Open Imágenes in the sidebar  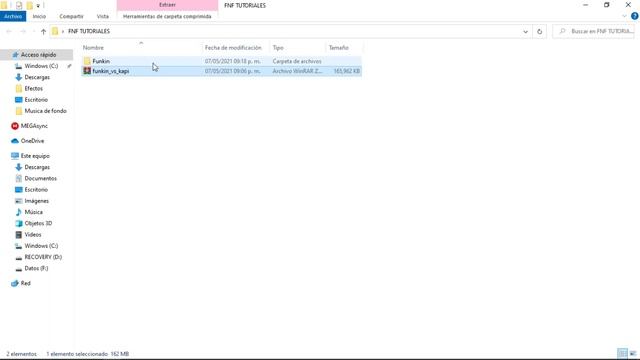36,201
